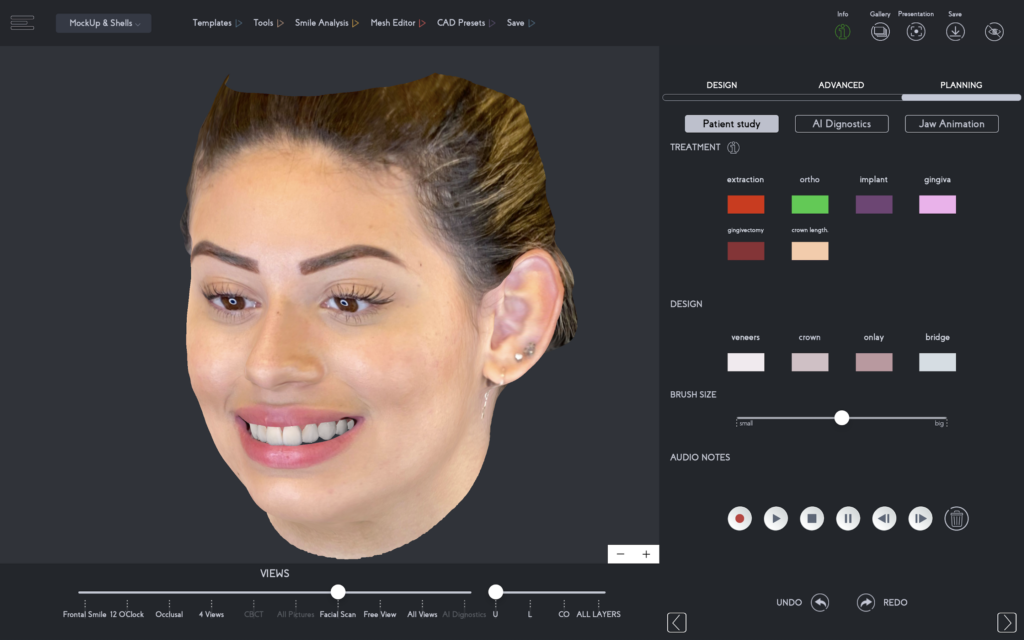
Task: Switch to the ADVANCED tab
Action: click(x=841, y=85)
